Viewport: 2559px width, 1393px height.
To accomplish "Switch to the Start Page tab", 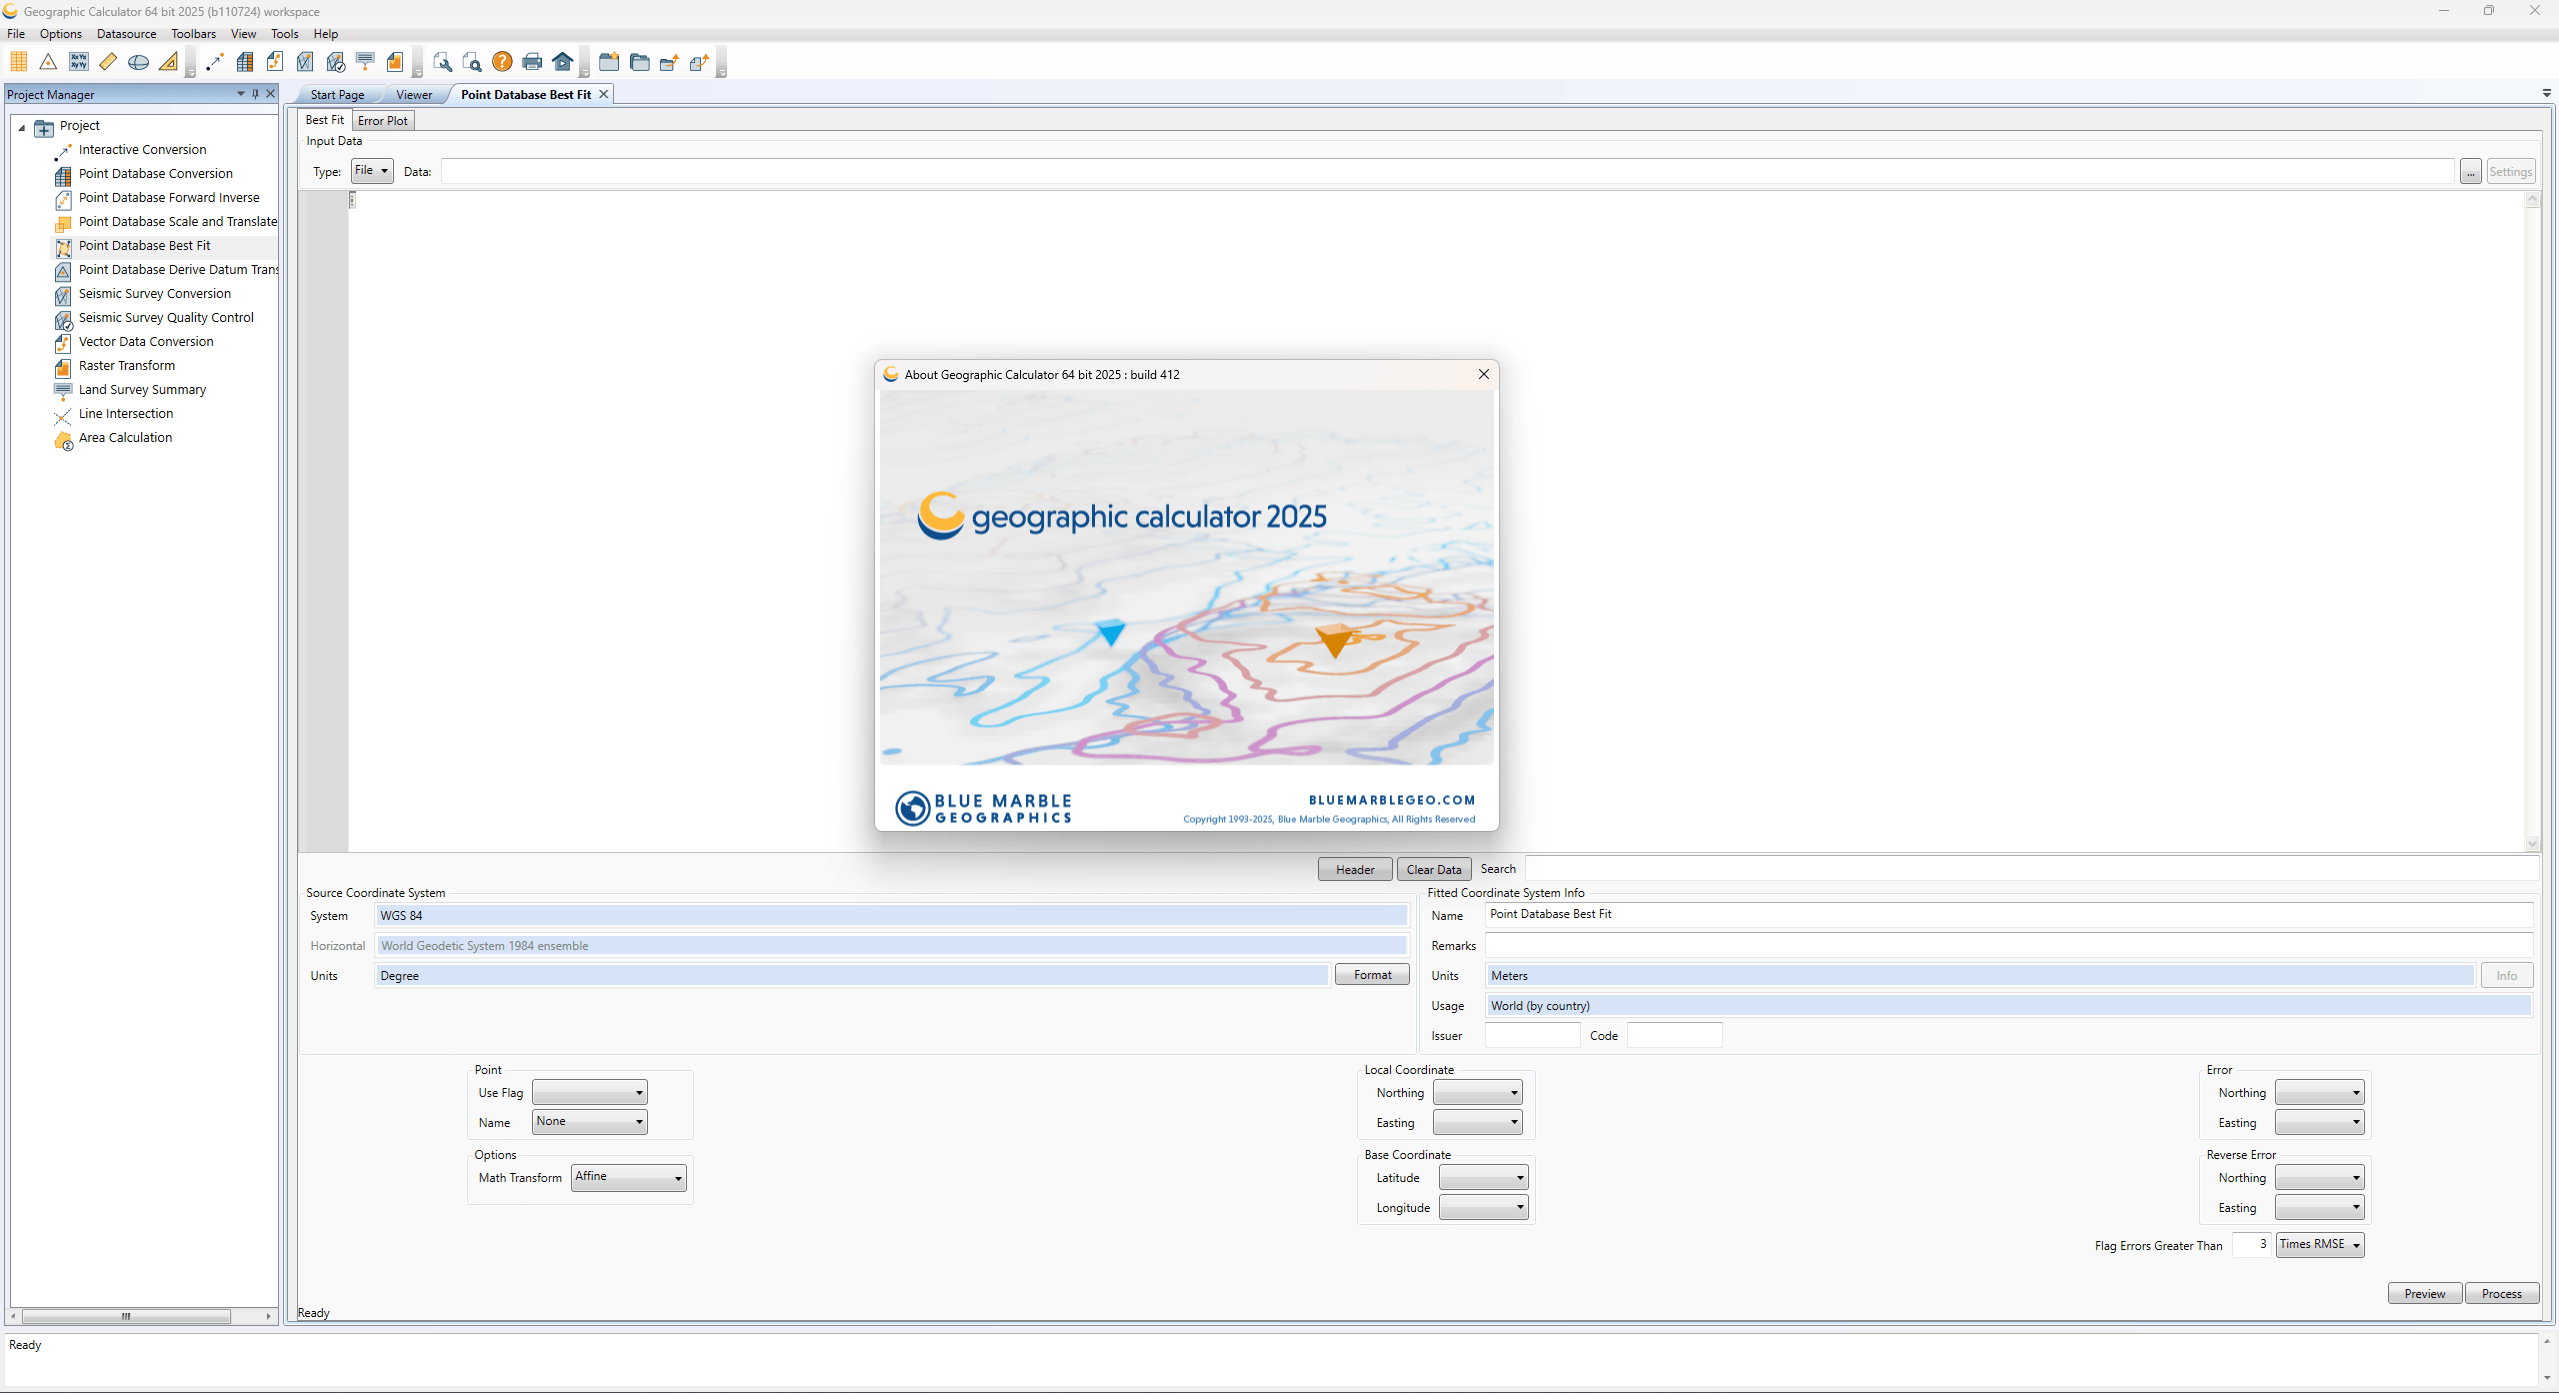I will tap(337, 95).
